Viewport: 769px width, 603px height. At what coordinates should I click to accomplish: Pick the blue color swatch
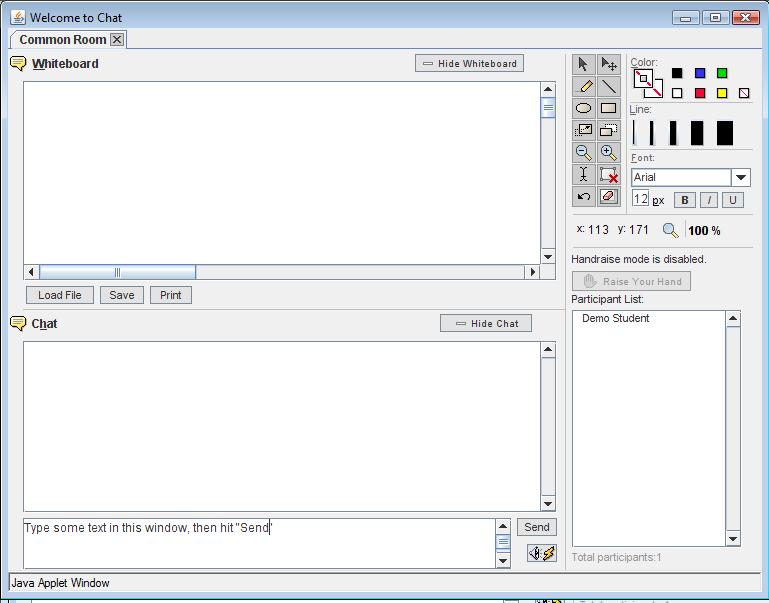(700, 73)
